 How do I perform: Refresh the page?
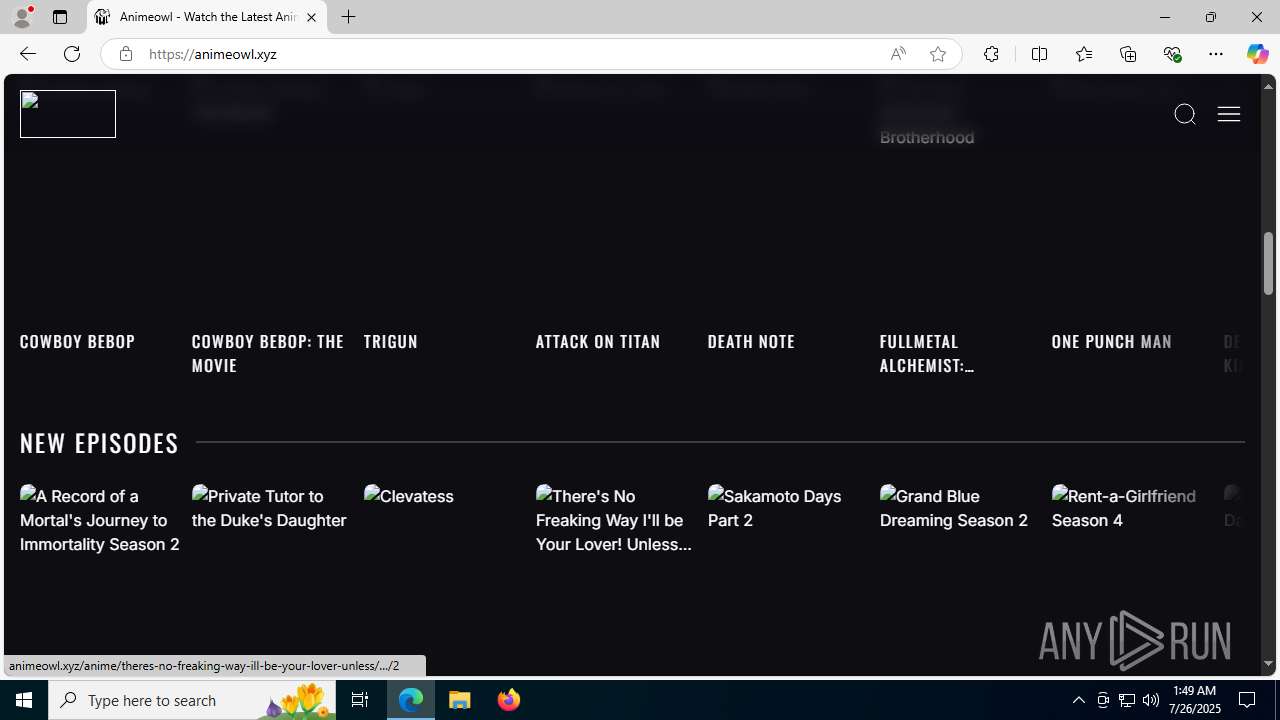[72, 54]
